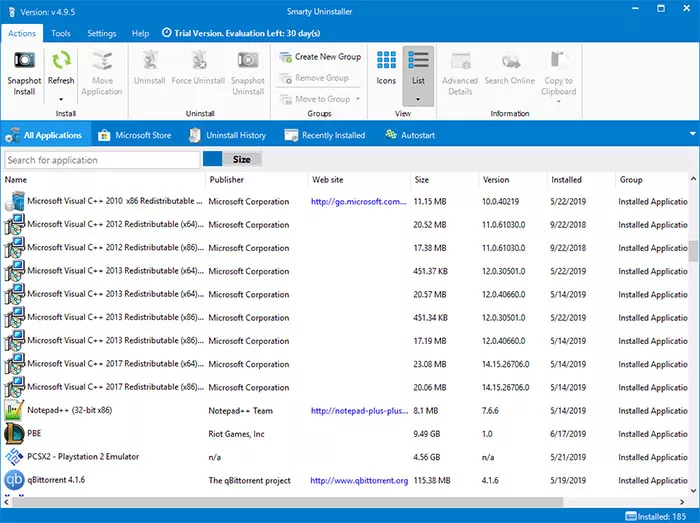Click the Notepad++ application icon

tap(14, 410)
